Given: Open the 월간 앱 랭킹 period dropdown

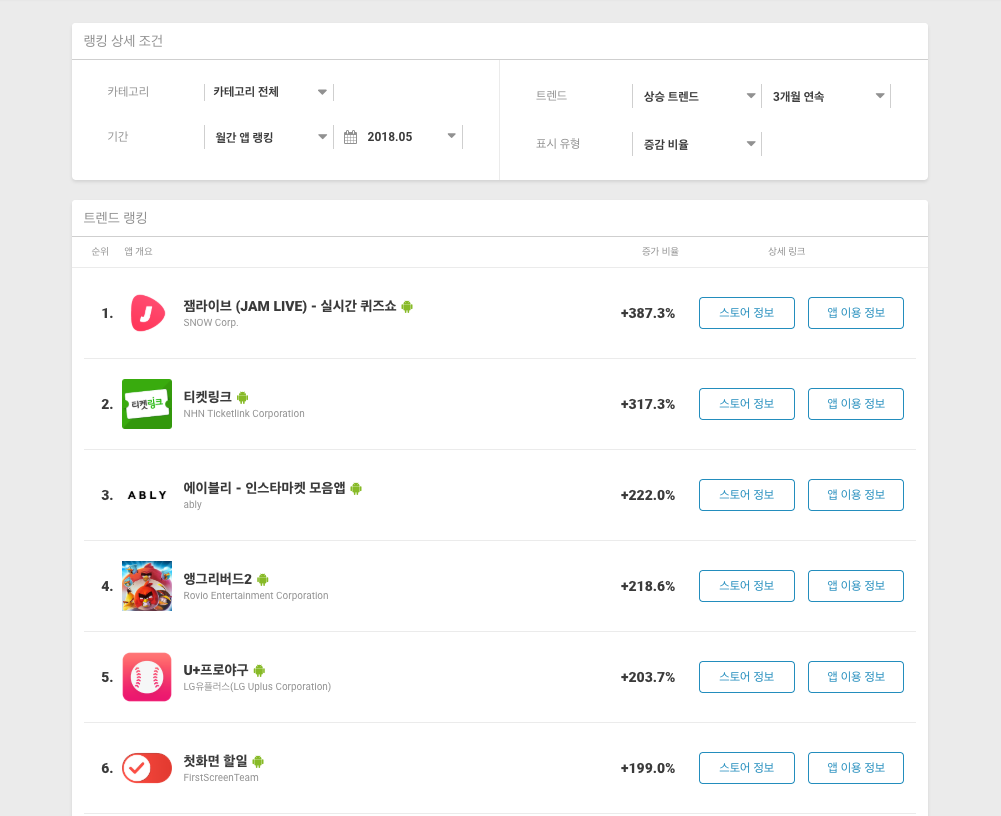Looking at the screenshot, I should pos(269,137).
